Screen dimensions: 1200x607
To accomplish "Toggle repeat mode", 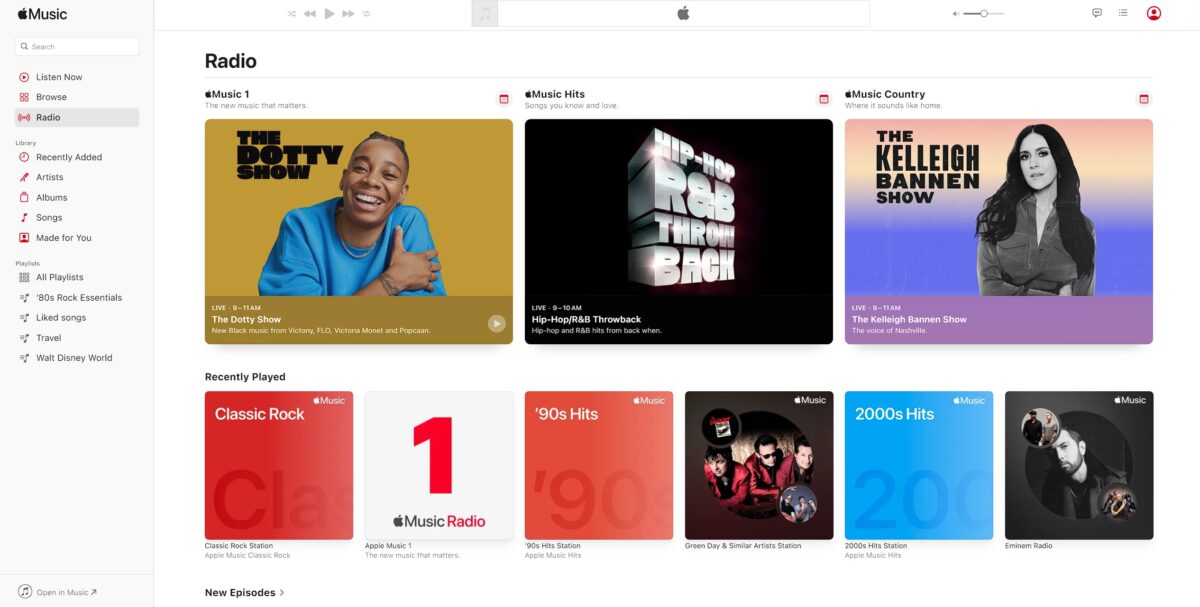I will (x=367, y=14).
